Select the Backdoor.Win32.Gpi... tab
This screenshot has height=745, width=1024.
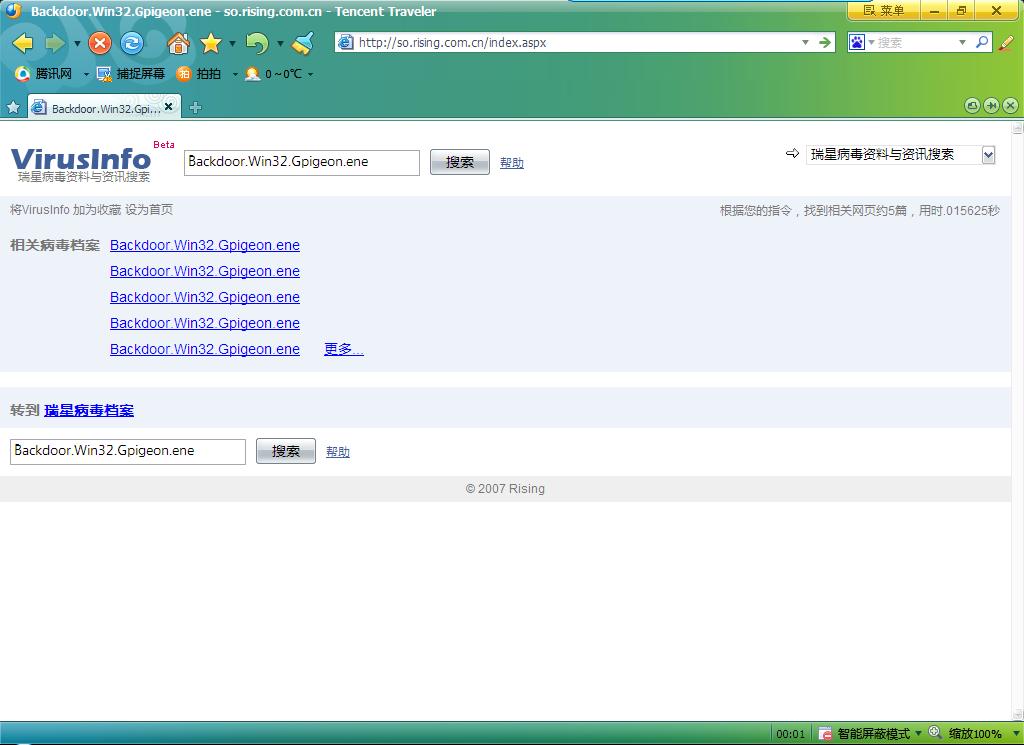(104, 108)
